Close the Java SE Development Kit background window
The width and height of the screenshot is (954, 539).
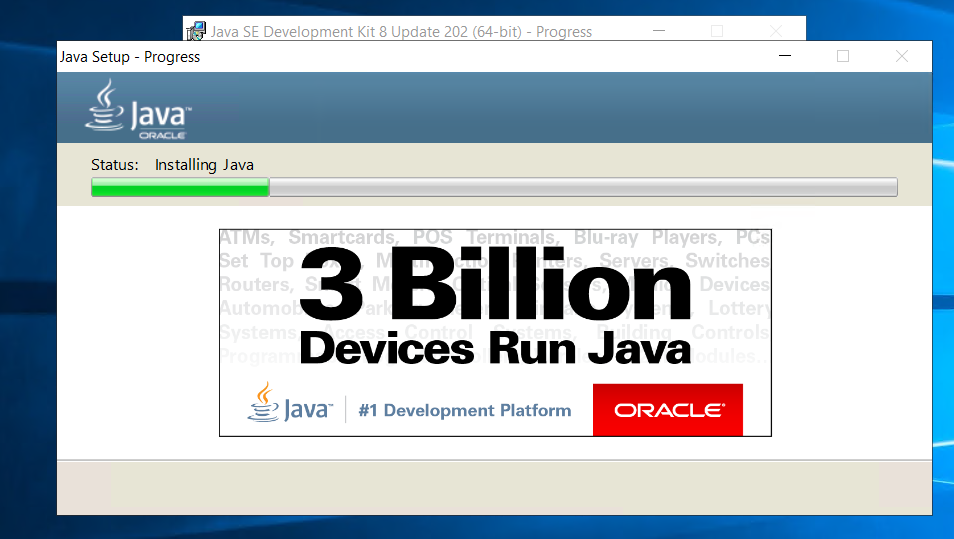pyautogui.click(x=776, y=30)
